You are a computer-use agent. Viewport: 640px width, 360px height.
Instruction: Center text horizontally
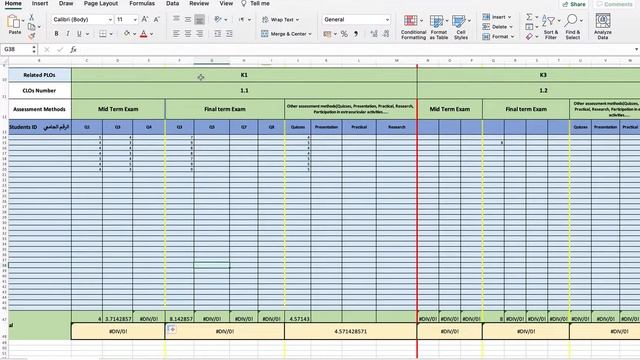tap(188, 34)
